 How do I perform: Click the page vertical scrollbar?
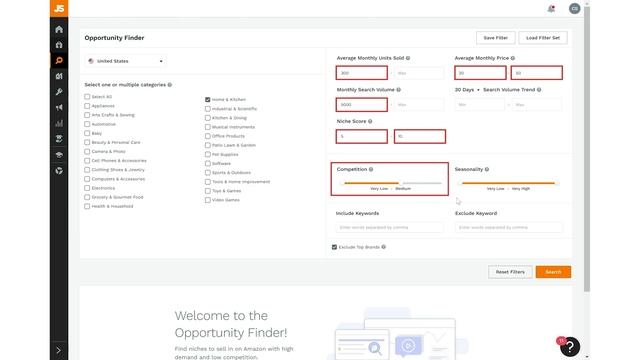[587, 149]
